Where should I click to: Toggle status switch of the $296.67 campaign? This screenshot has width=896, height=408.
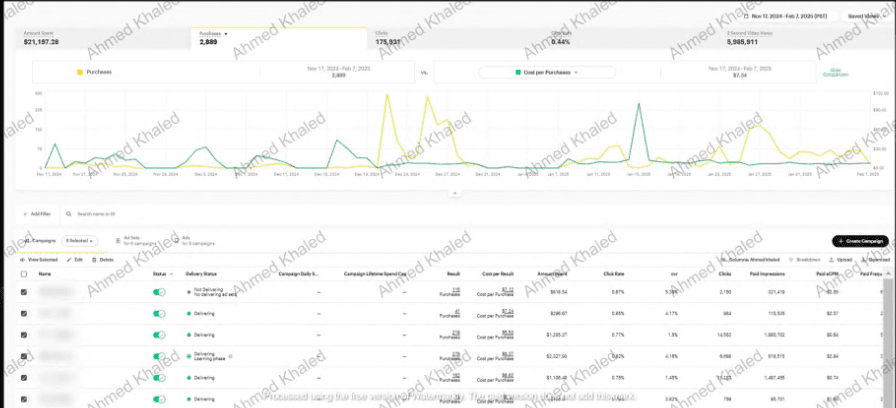tap(159, 314)
